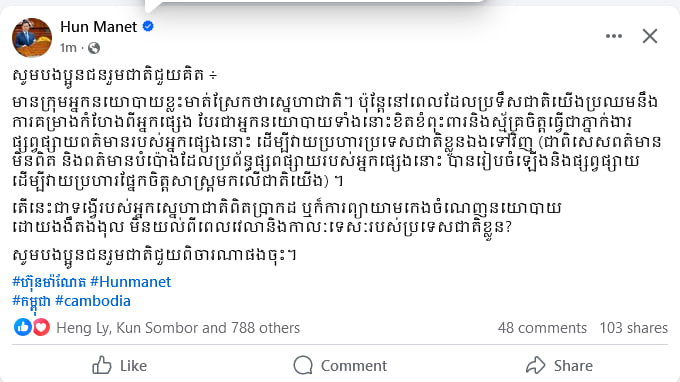Like the post

pyautogui.click(x=120, y=366)
